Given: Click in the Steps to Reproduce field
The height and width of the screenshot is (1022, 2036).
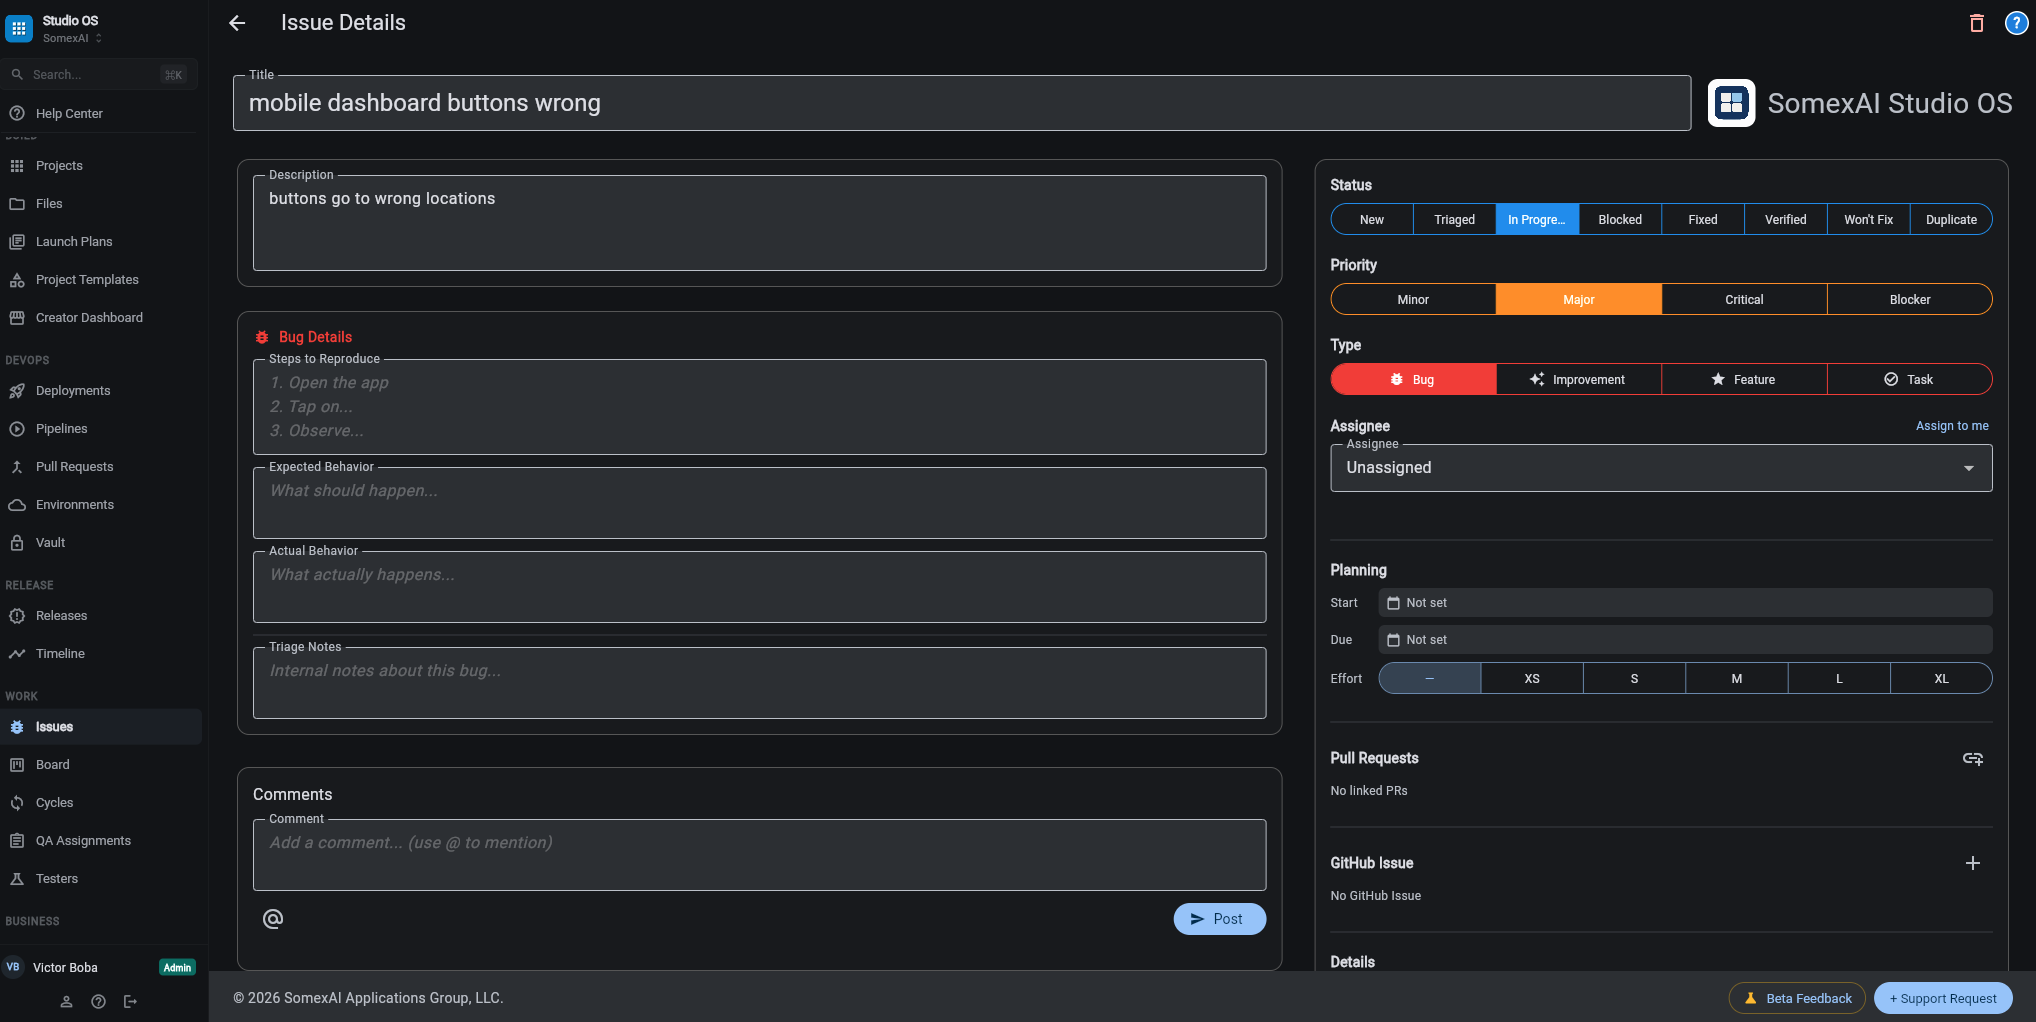Looking at the screenshot, I should [x=759, y=406].
